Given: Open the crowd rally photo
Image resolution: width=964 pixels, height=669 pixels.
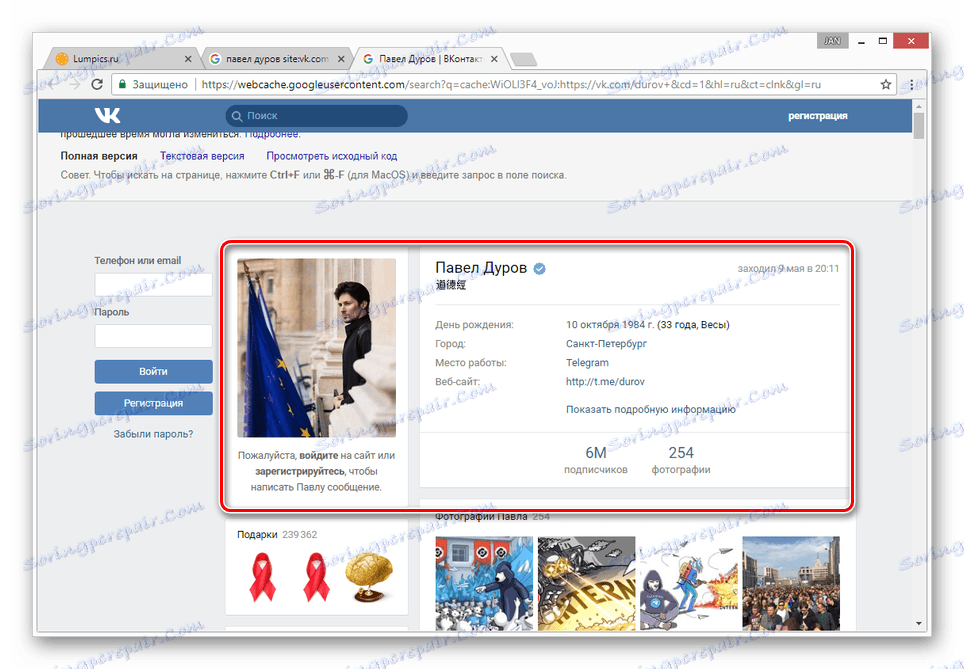Looking at the screenshot, I should click(791, 583).
